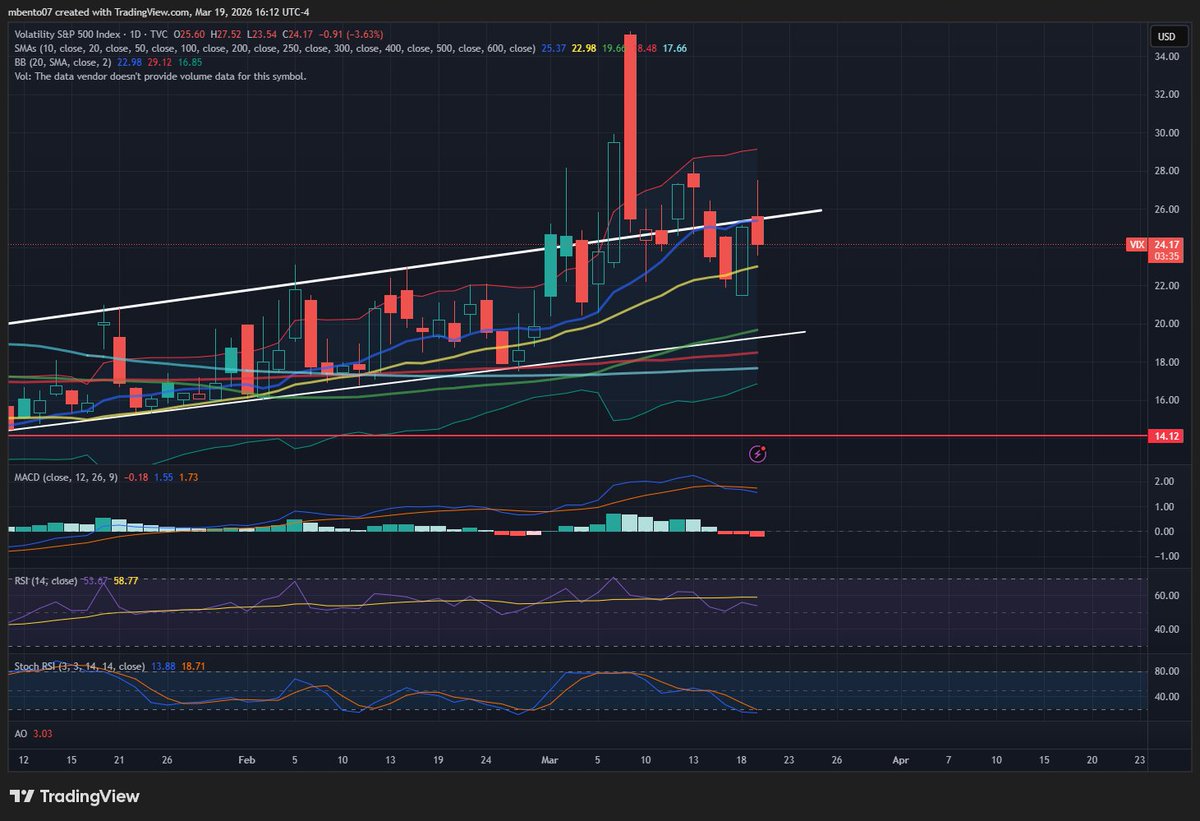Viewport: 1200px width, 821px height.
Task: Click the -1.00 MACD axis label
Action: pyautogui.click(x=1165, y=556)
